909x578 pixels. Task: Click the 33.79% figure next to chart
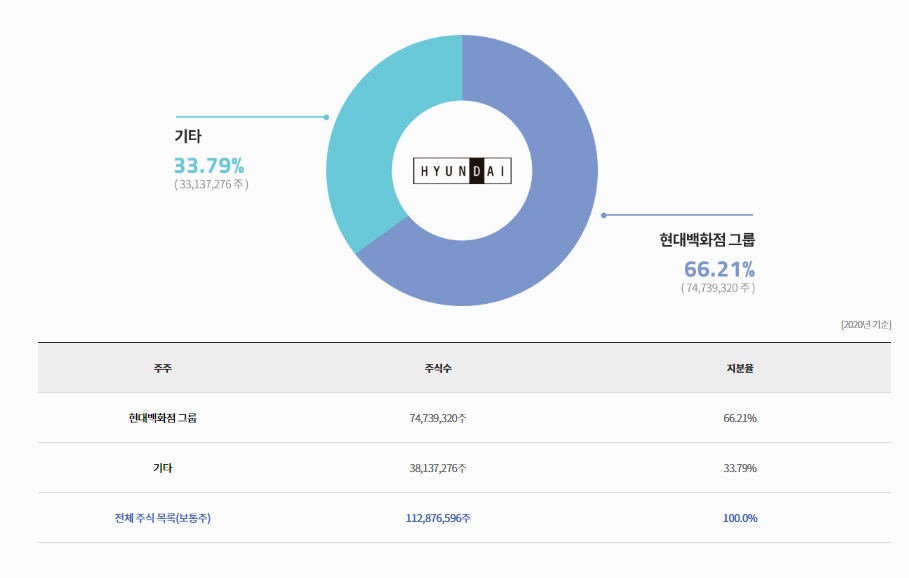coord(209,166)
